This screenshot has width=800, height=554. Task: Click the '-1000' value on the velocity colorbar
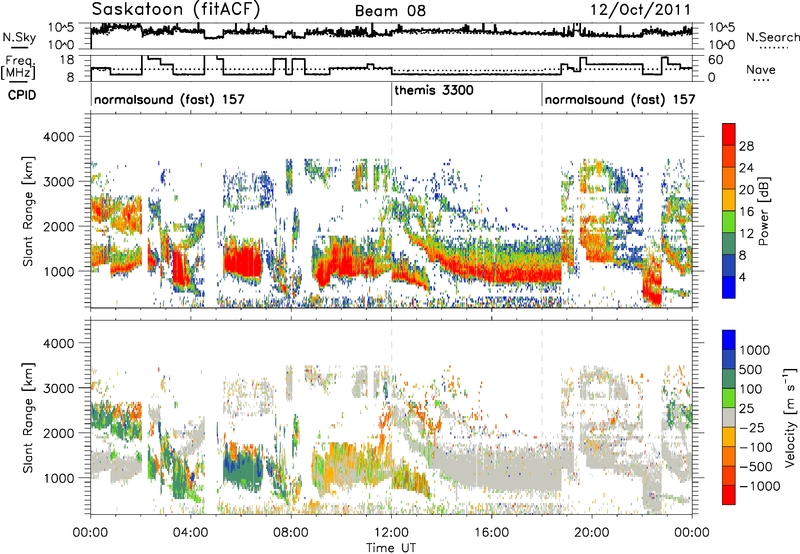760,486
